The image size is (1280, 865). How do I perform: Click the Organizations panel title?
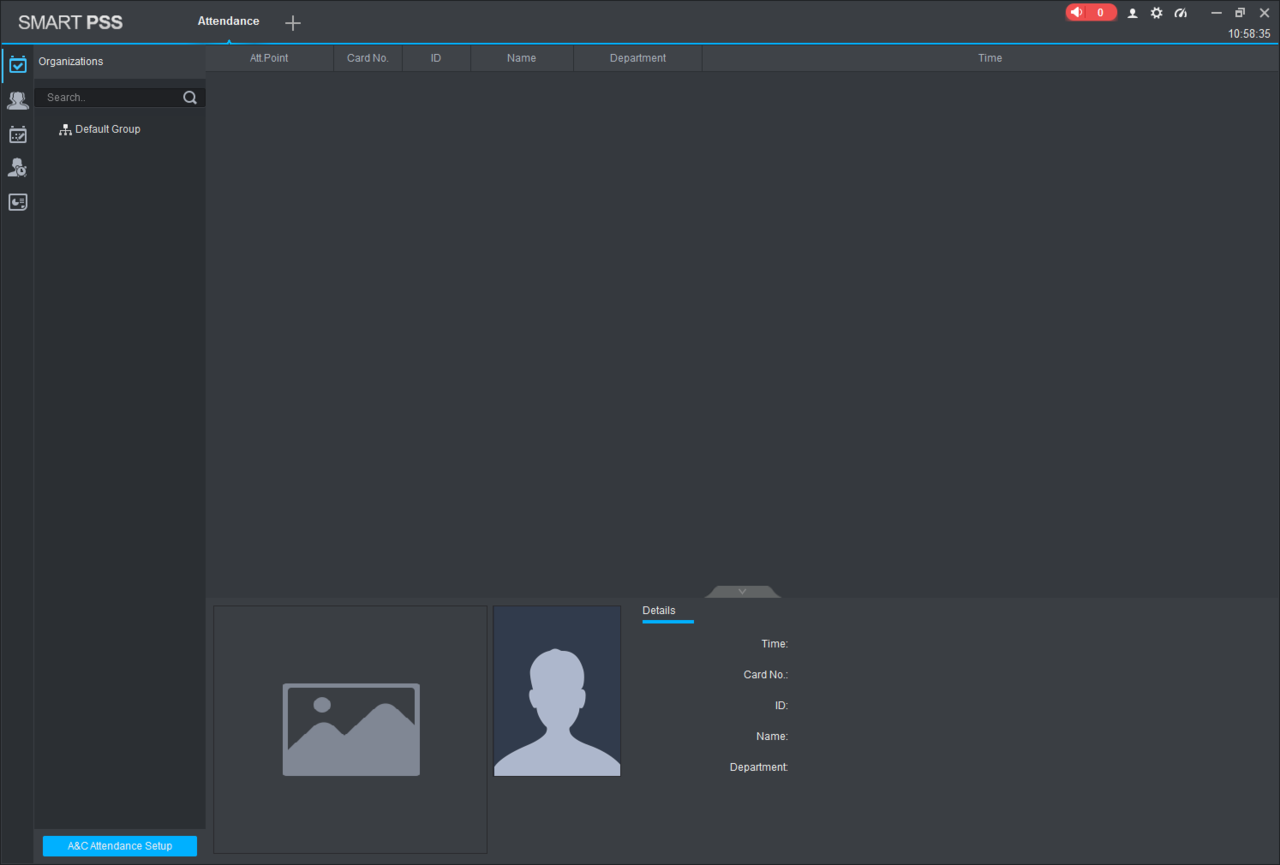[71, 62]
